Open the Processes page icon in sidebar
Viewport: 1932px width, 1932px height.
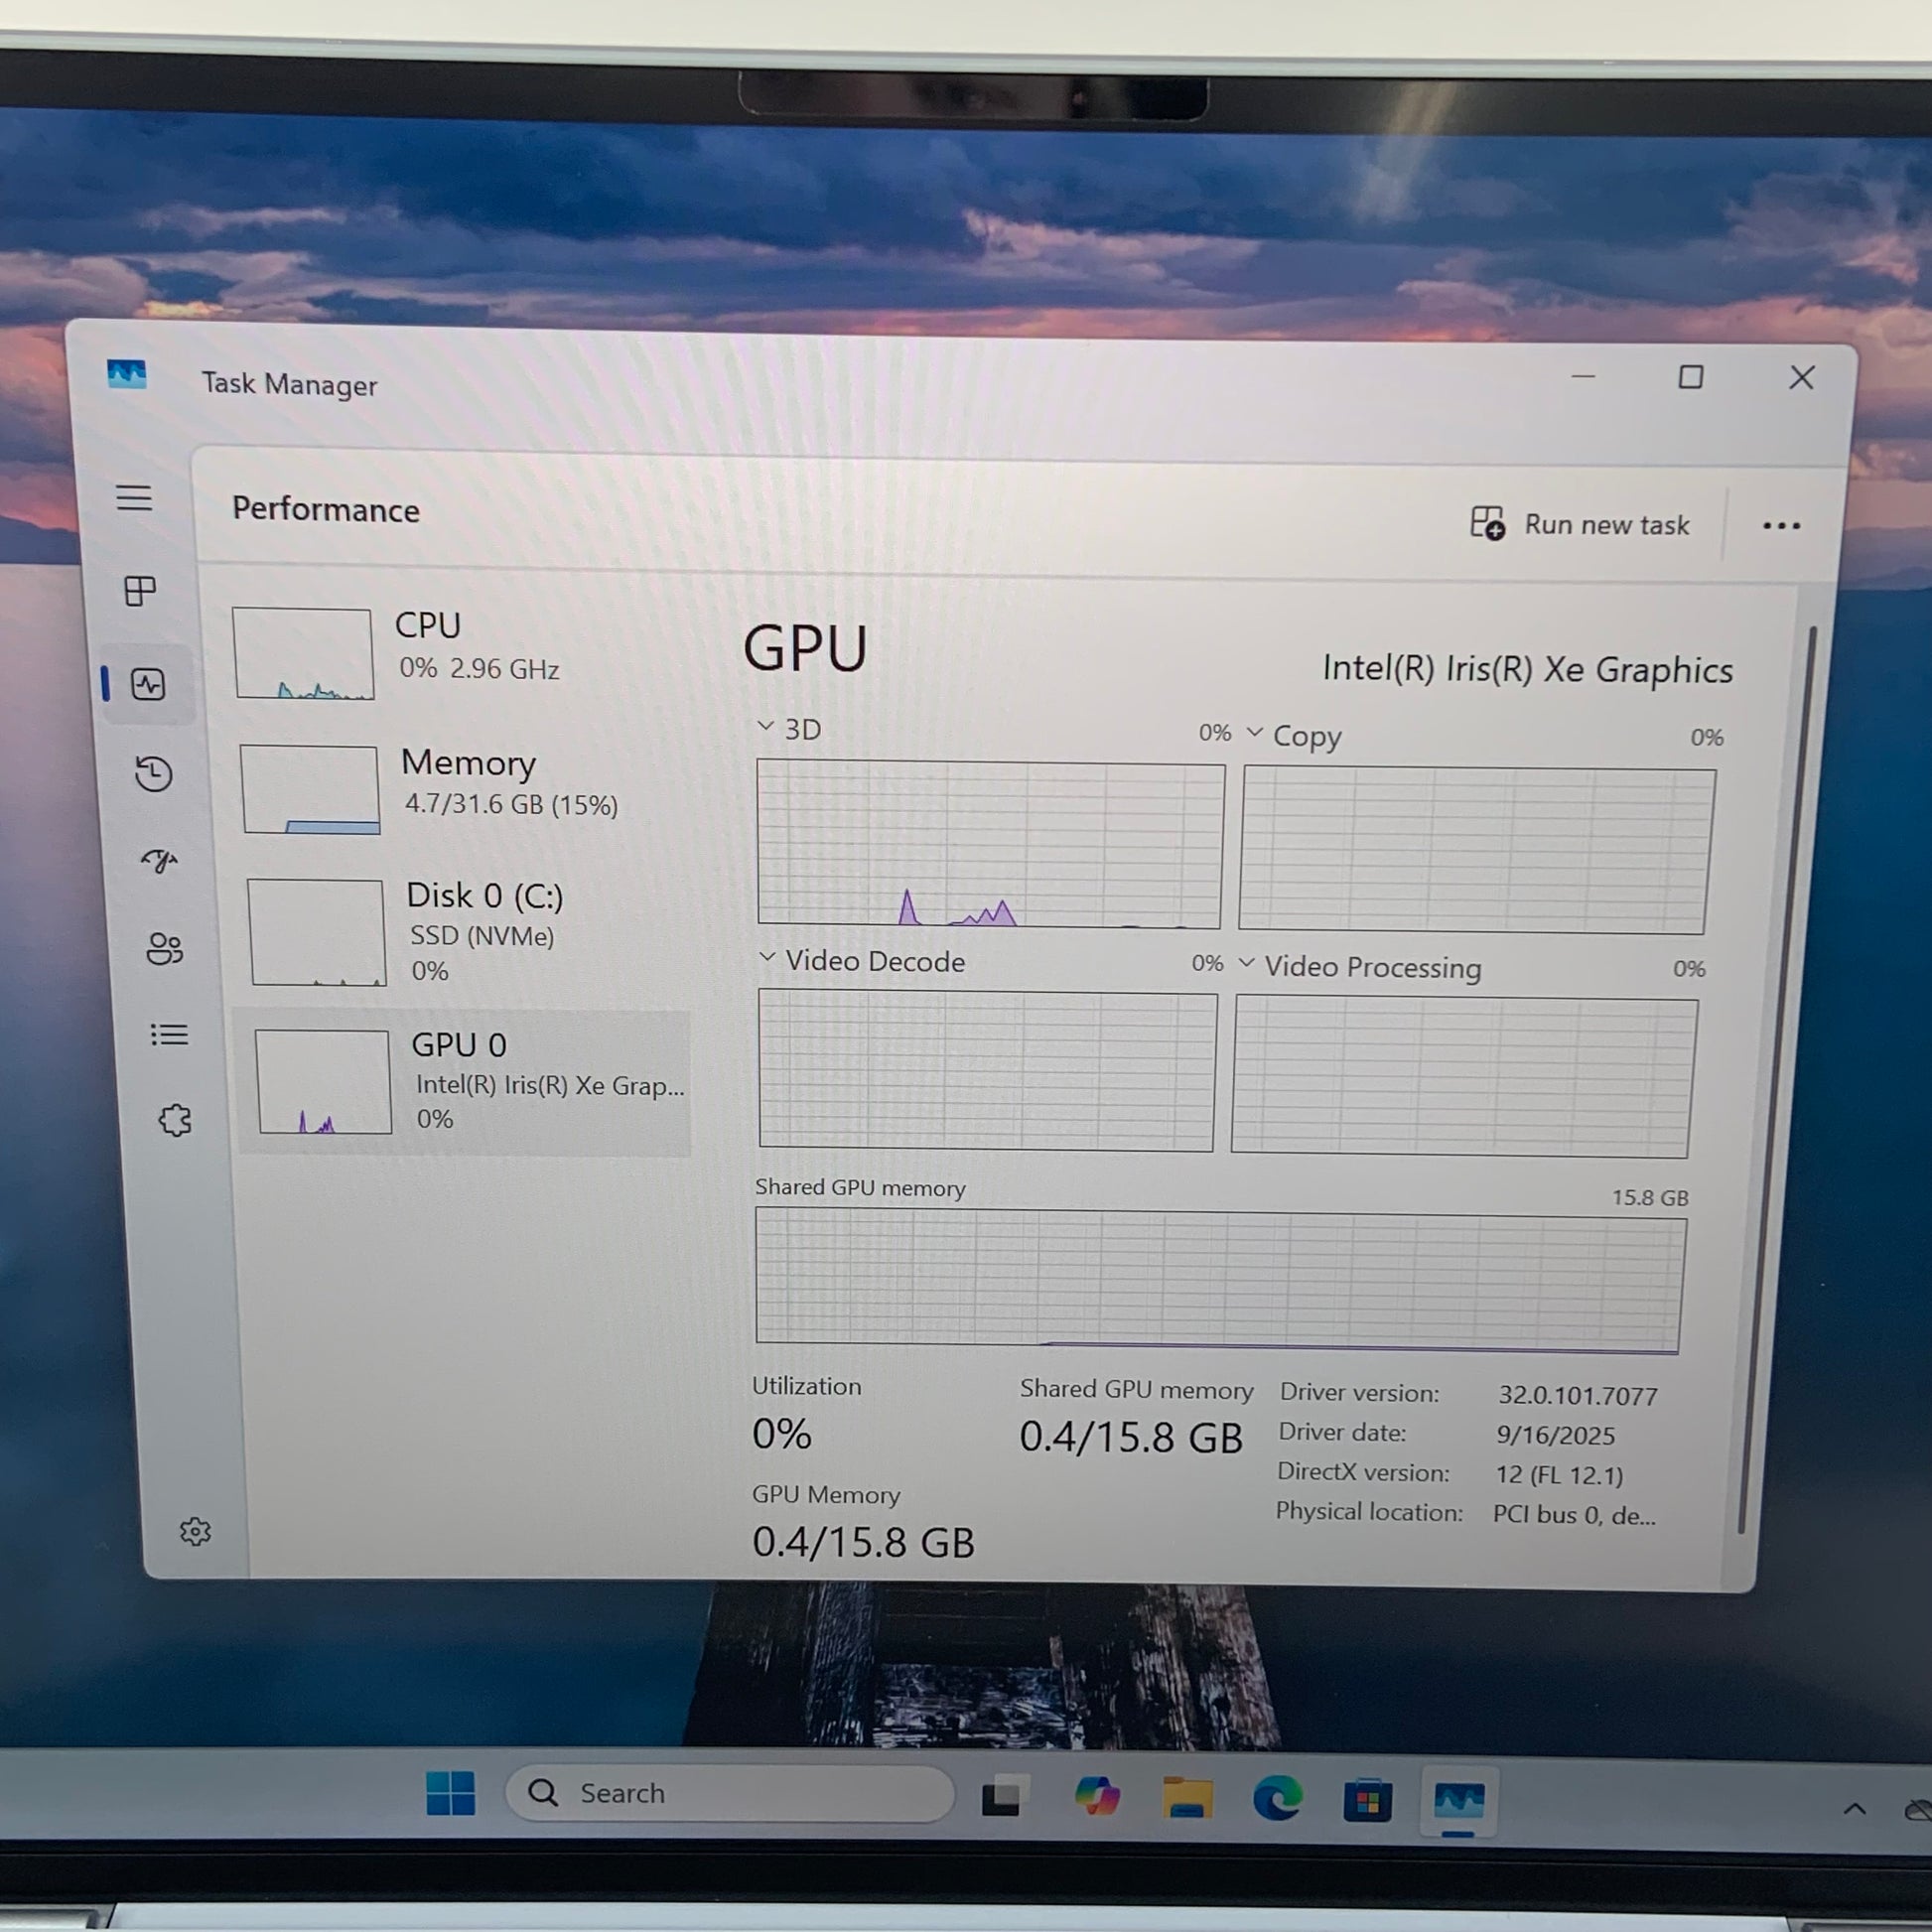click(x=140, y=591)
